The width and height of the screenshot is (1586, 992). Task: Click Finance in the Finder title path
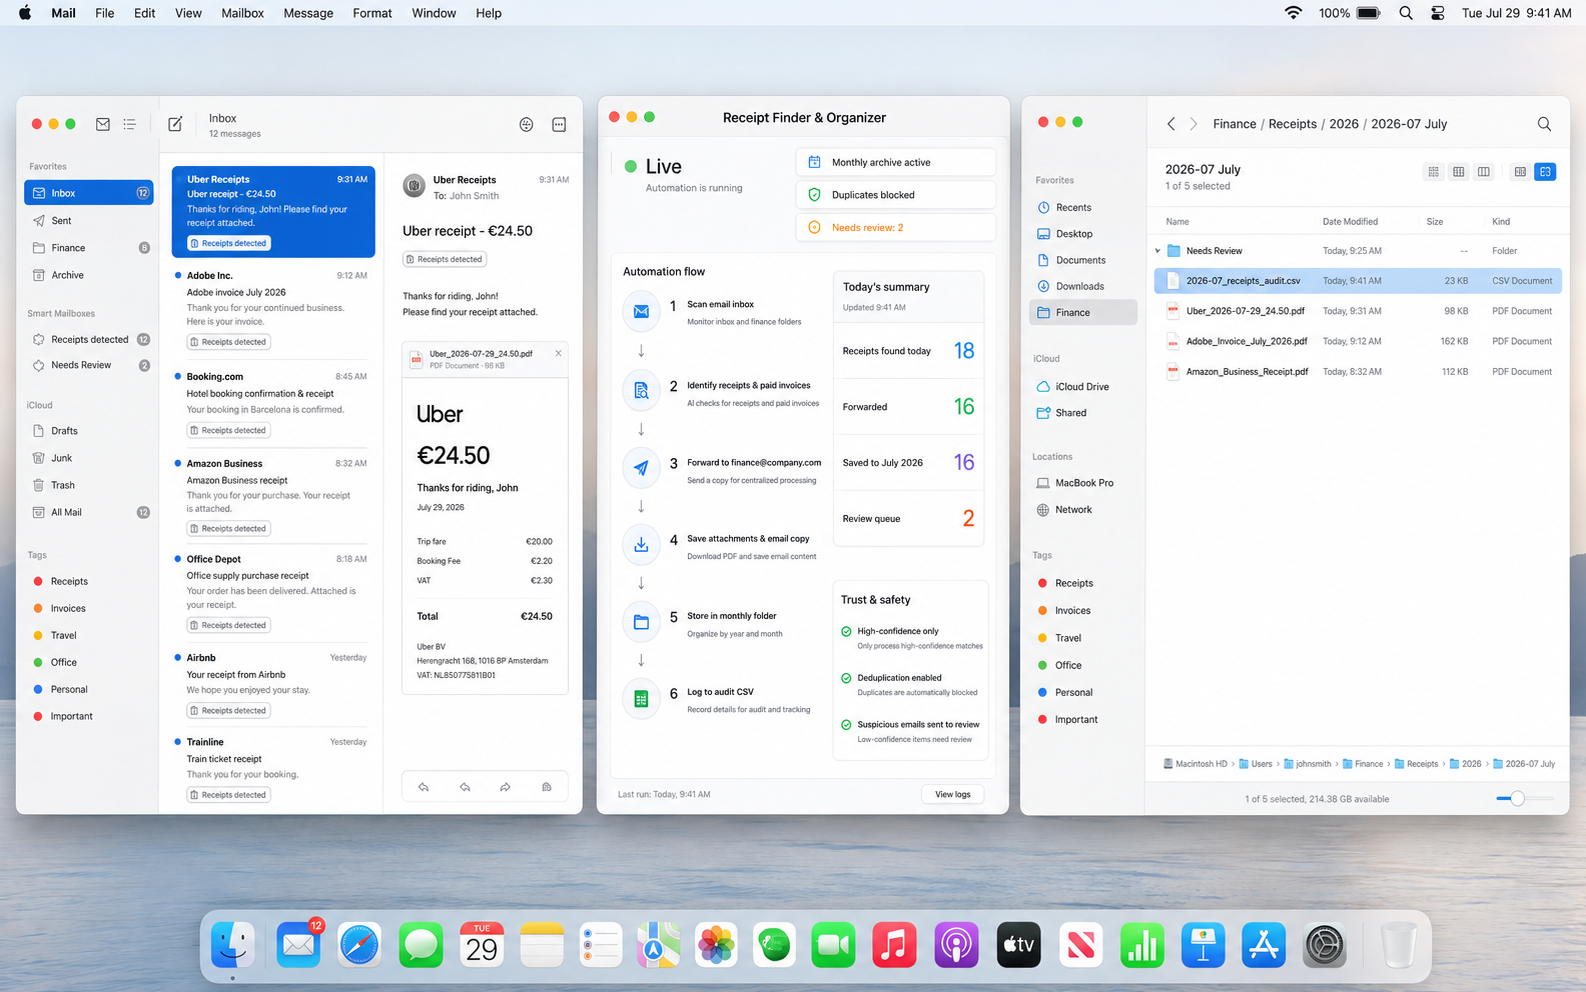(1234, 124)
